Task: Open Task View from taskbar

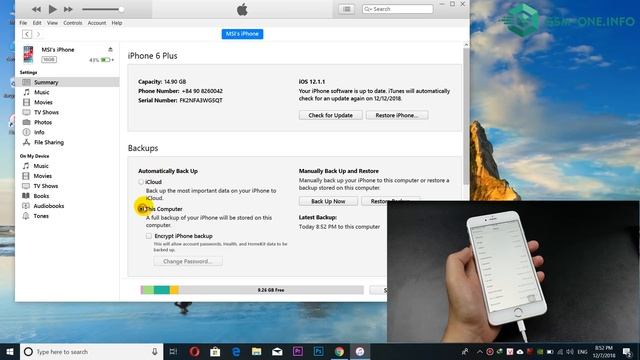Action: click(x=173, y=351)
